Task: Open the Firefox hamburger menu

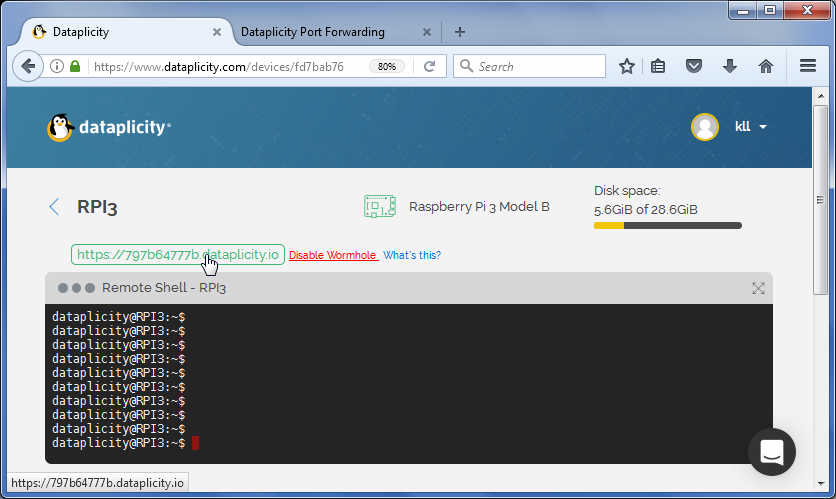Action: pyautogui.click(x=808, y=66)
